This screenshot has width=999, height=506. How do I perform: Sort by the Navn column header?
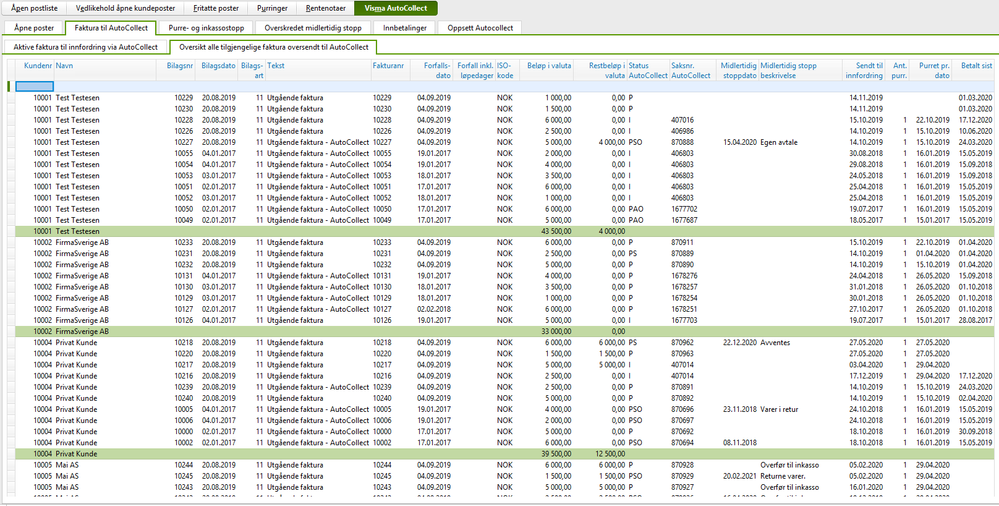pos(105,70)
